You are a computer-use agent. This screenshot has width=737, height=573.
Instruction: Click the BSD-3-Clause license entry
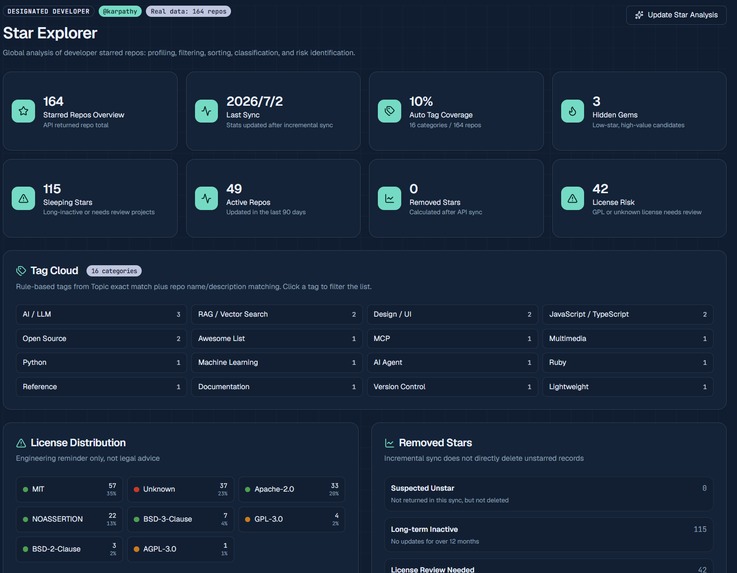tap(180, 519)
